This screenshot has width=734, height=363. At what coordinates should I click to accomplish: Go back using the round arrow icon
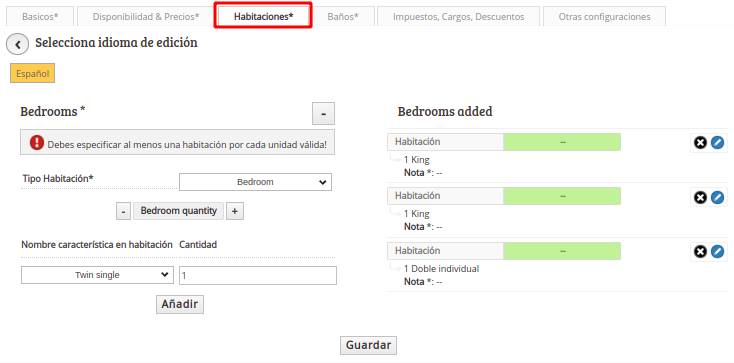(18, 44)
